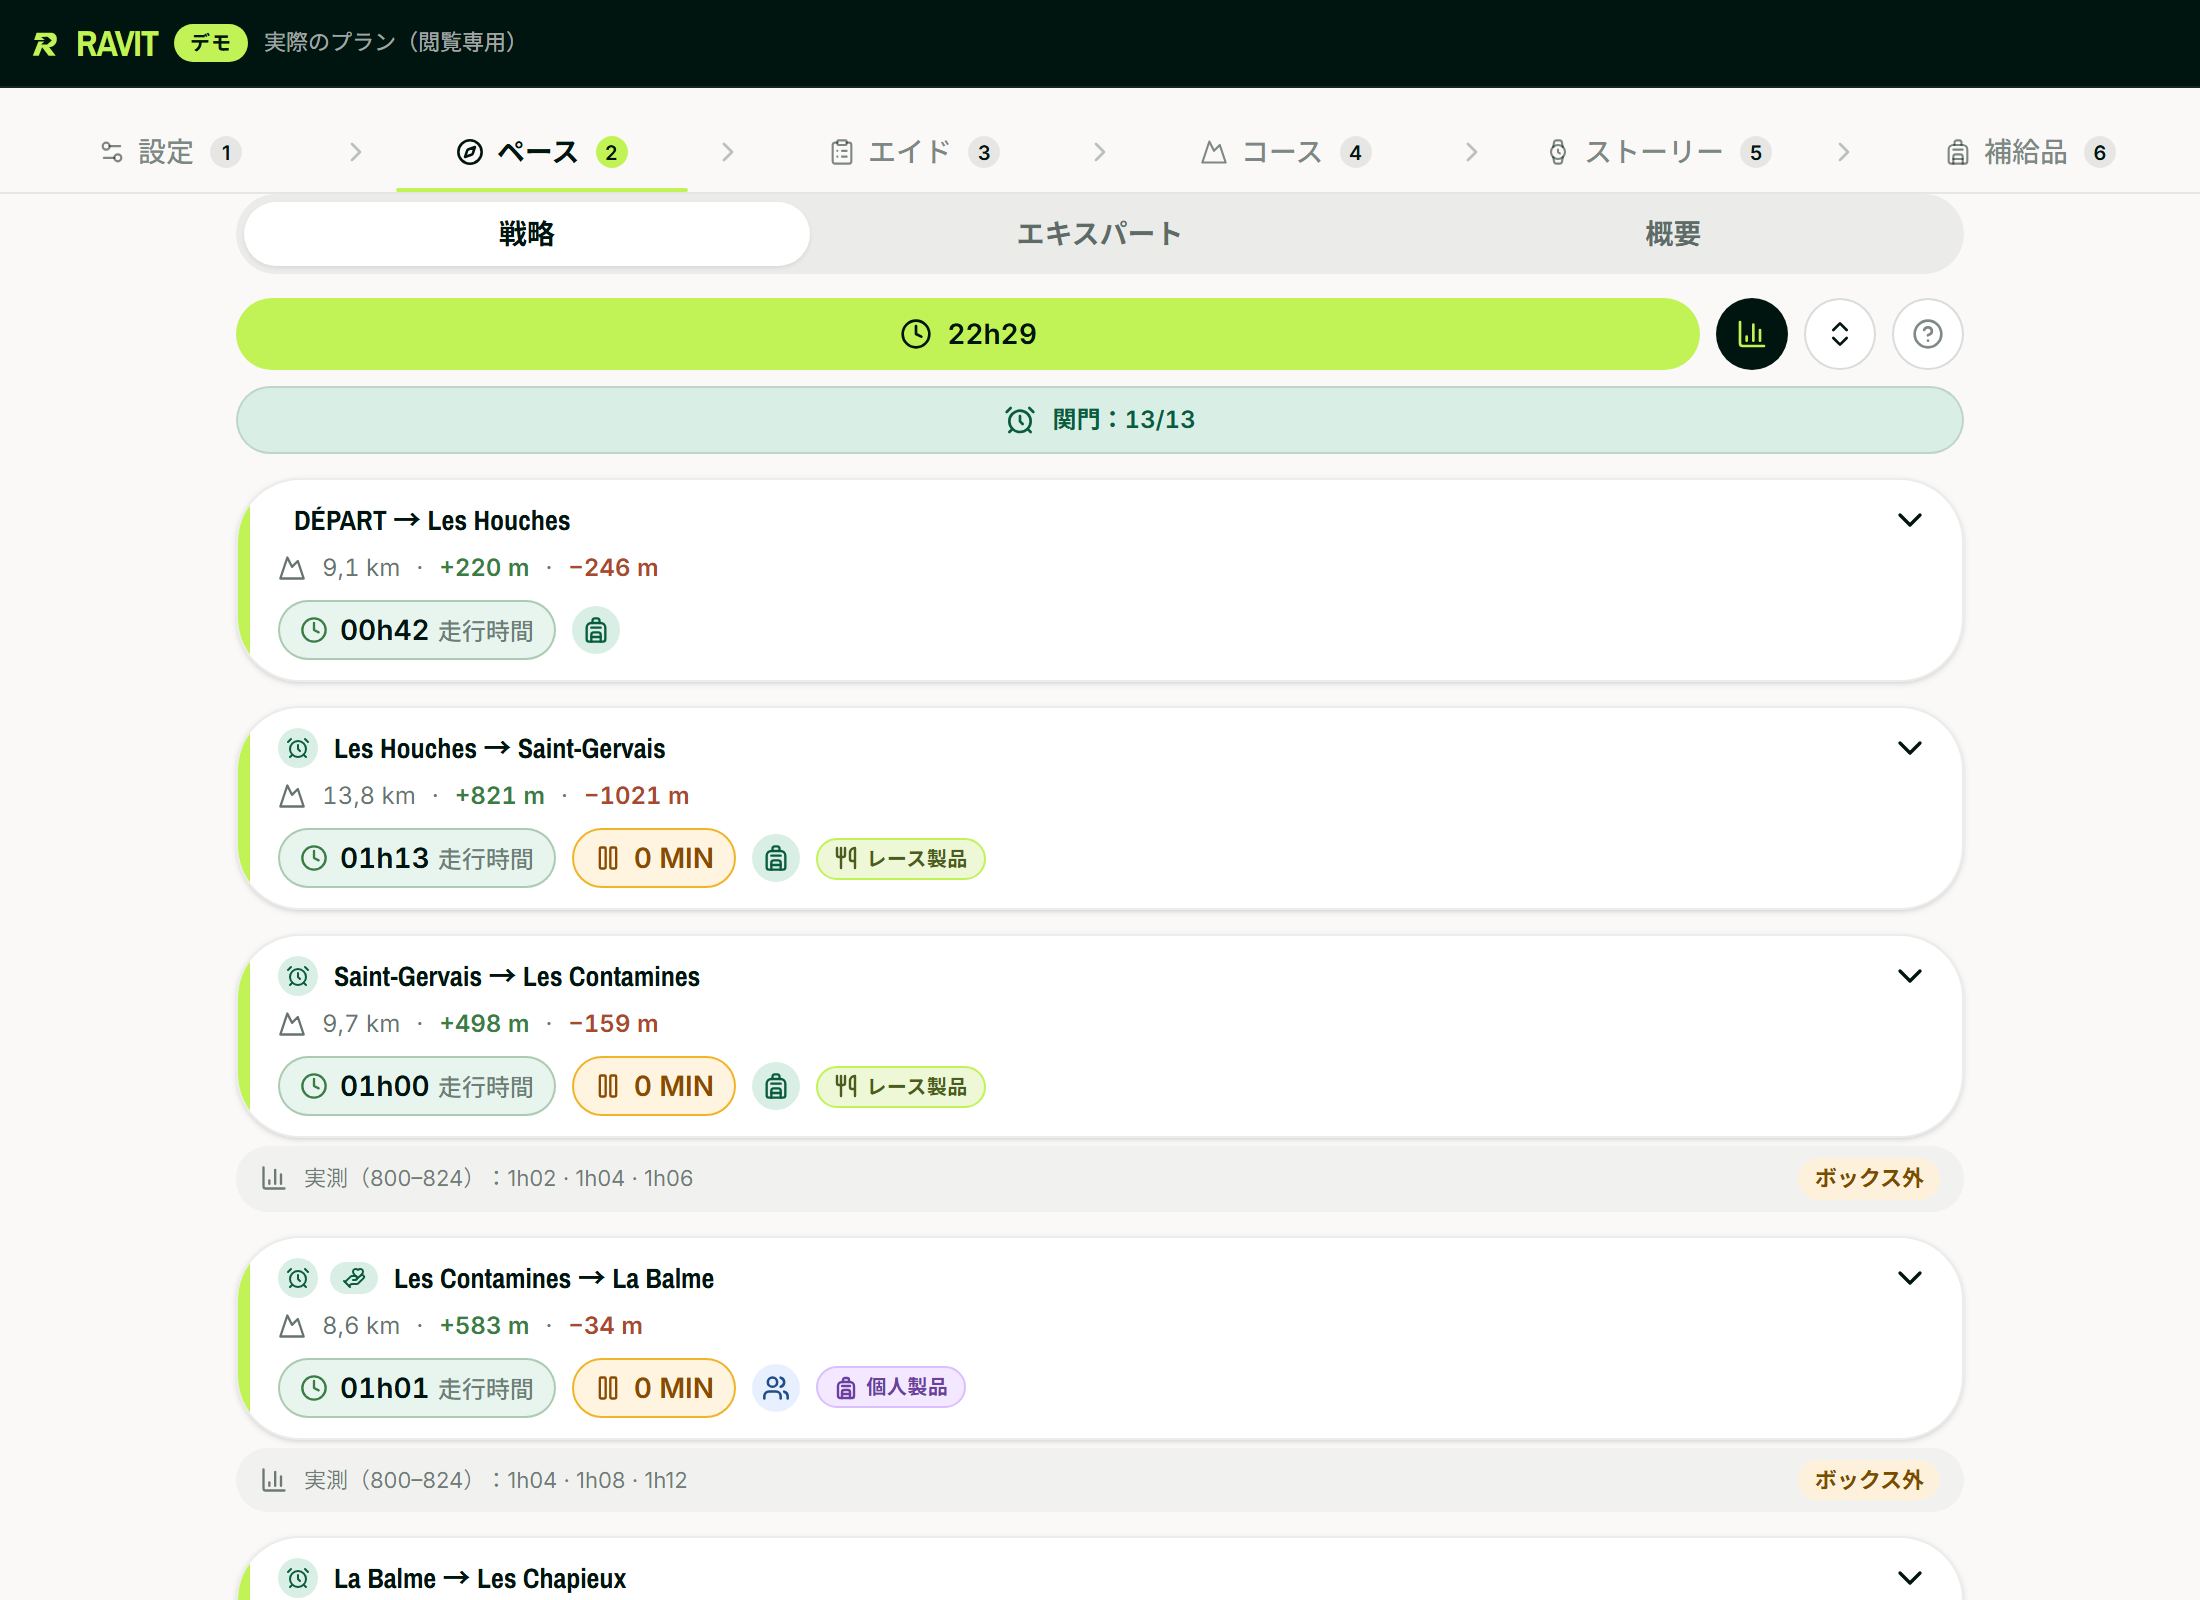Click the RAVIT logo
Screen dimensions: 2200x1600
click(95, 44)
